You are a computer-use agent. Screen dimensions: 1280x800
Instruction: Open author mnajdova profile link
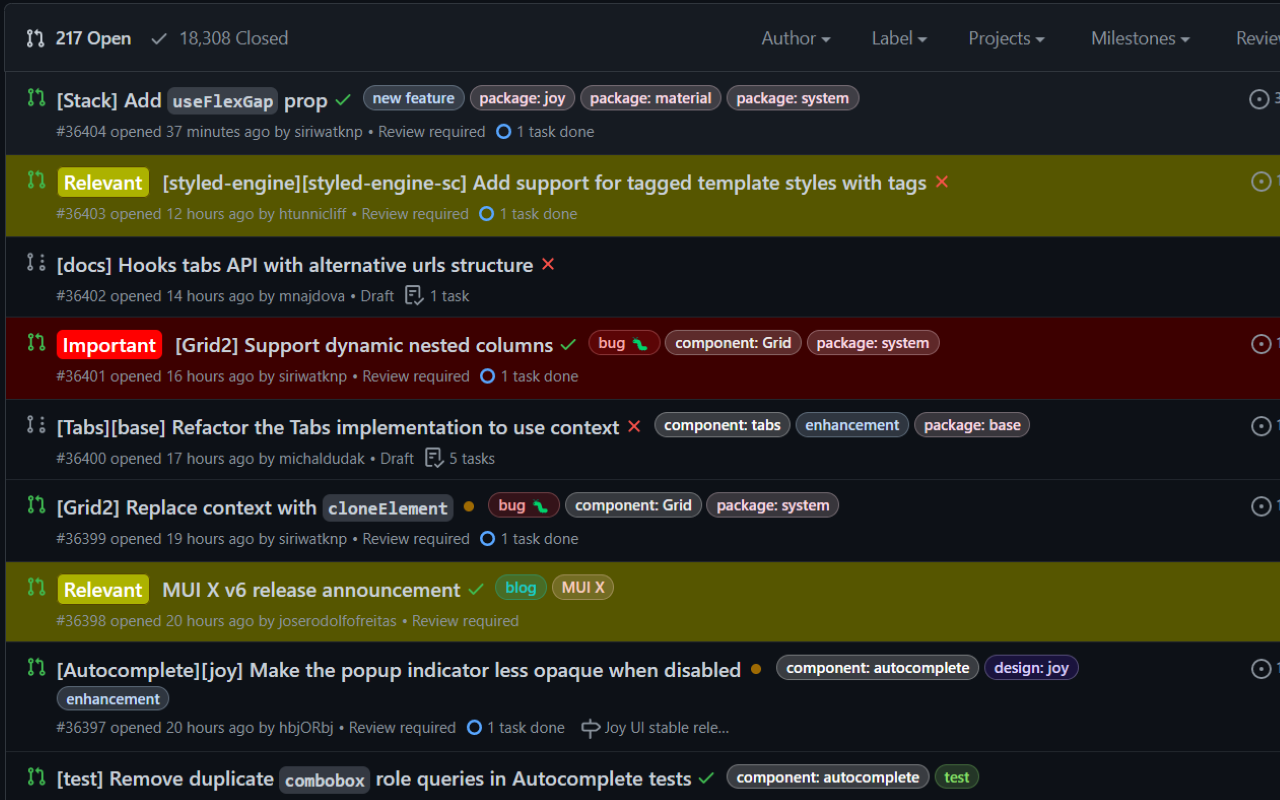tap(312, 296)
